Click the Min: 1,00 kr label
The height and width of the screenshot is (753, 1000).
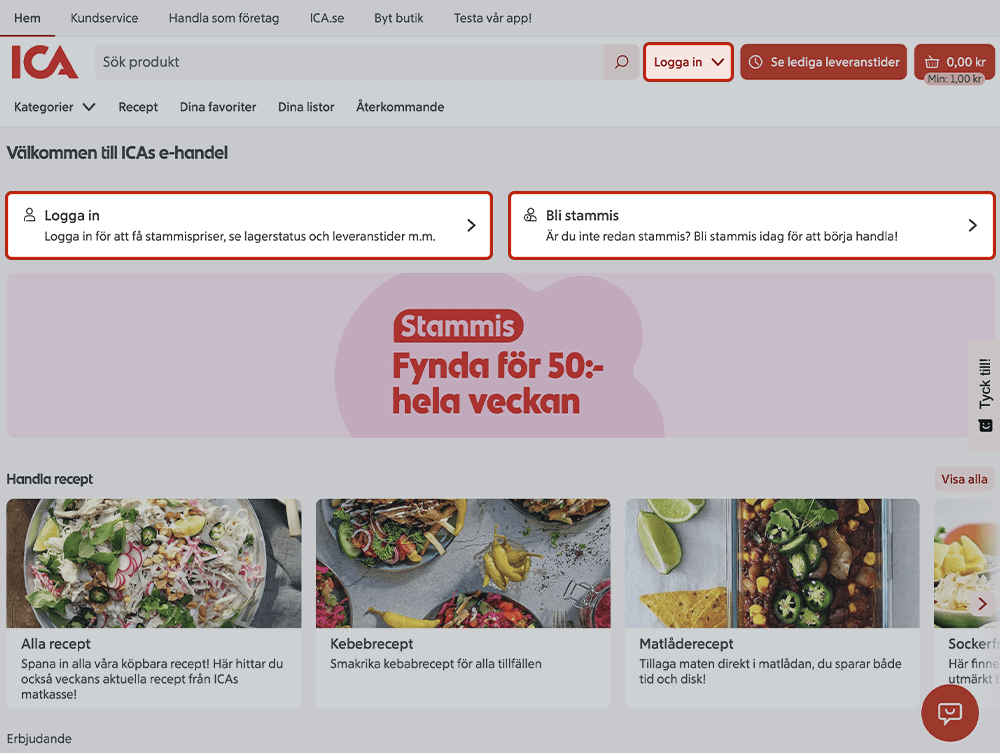[954, 79]
